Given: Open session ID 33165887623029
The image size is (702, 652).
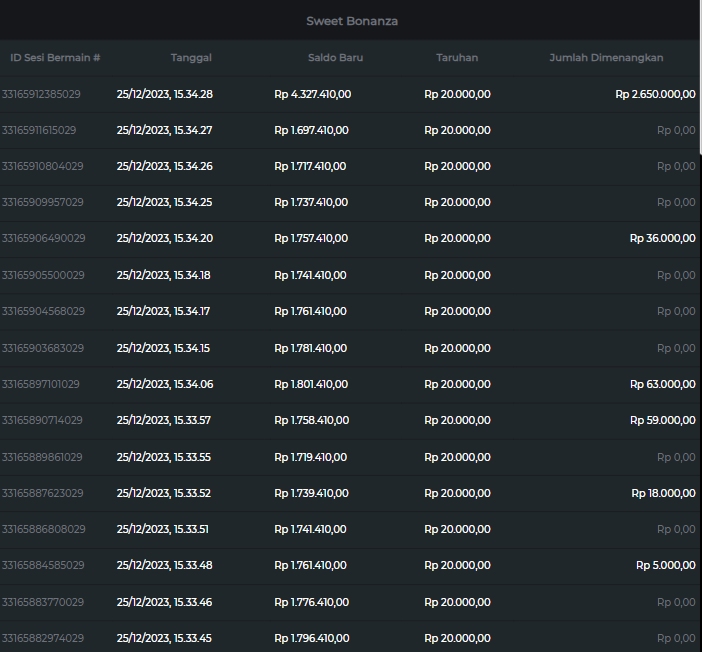Looking at the screenshot, I should (x=43, y=493).
